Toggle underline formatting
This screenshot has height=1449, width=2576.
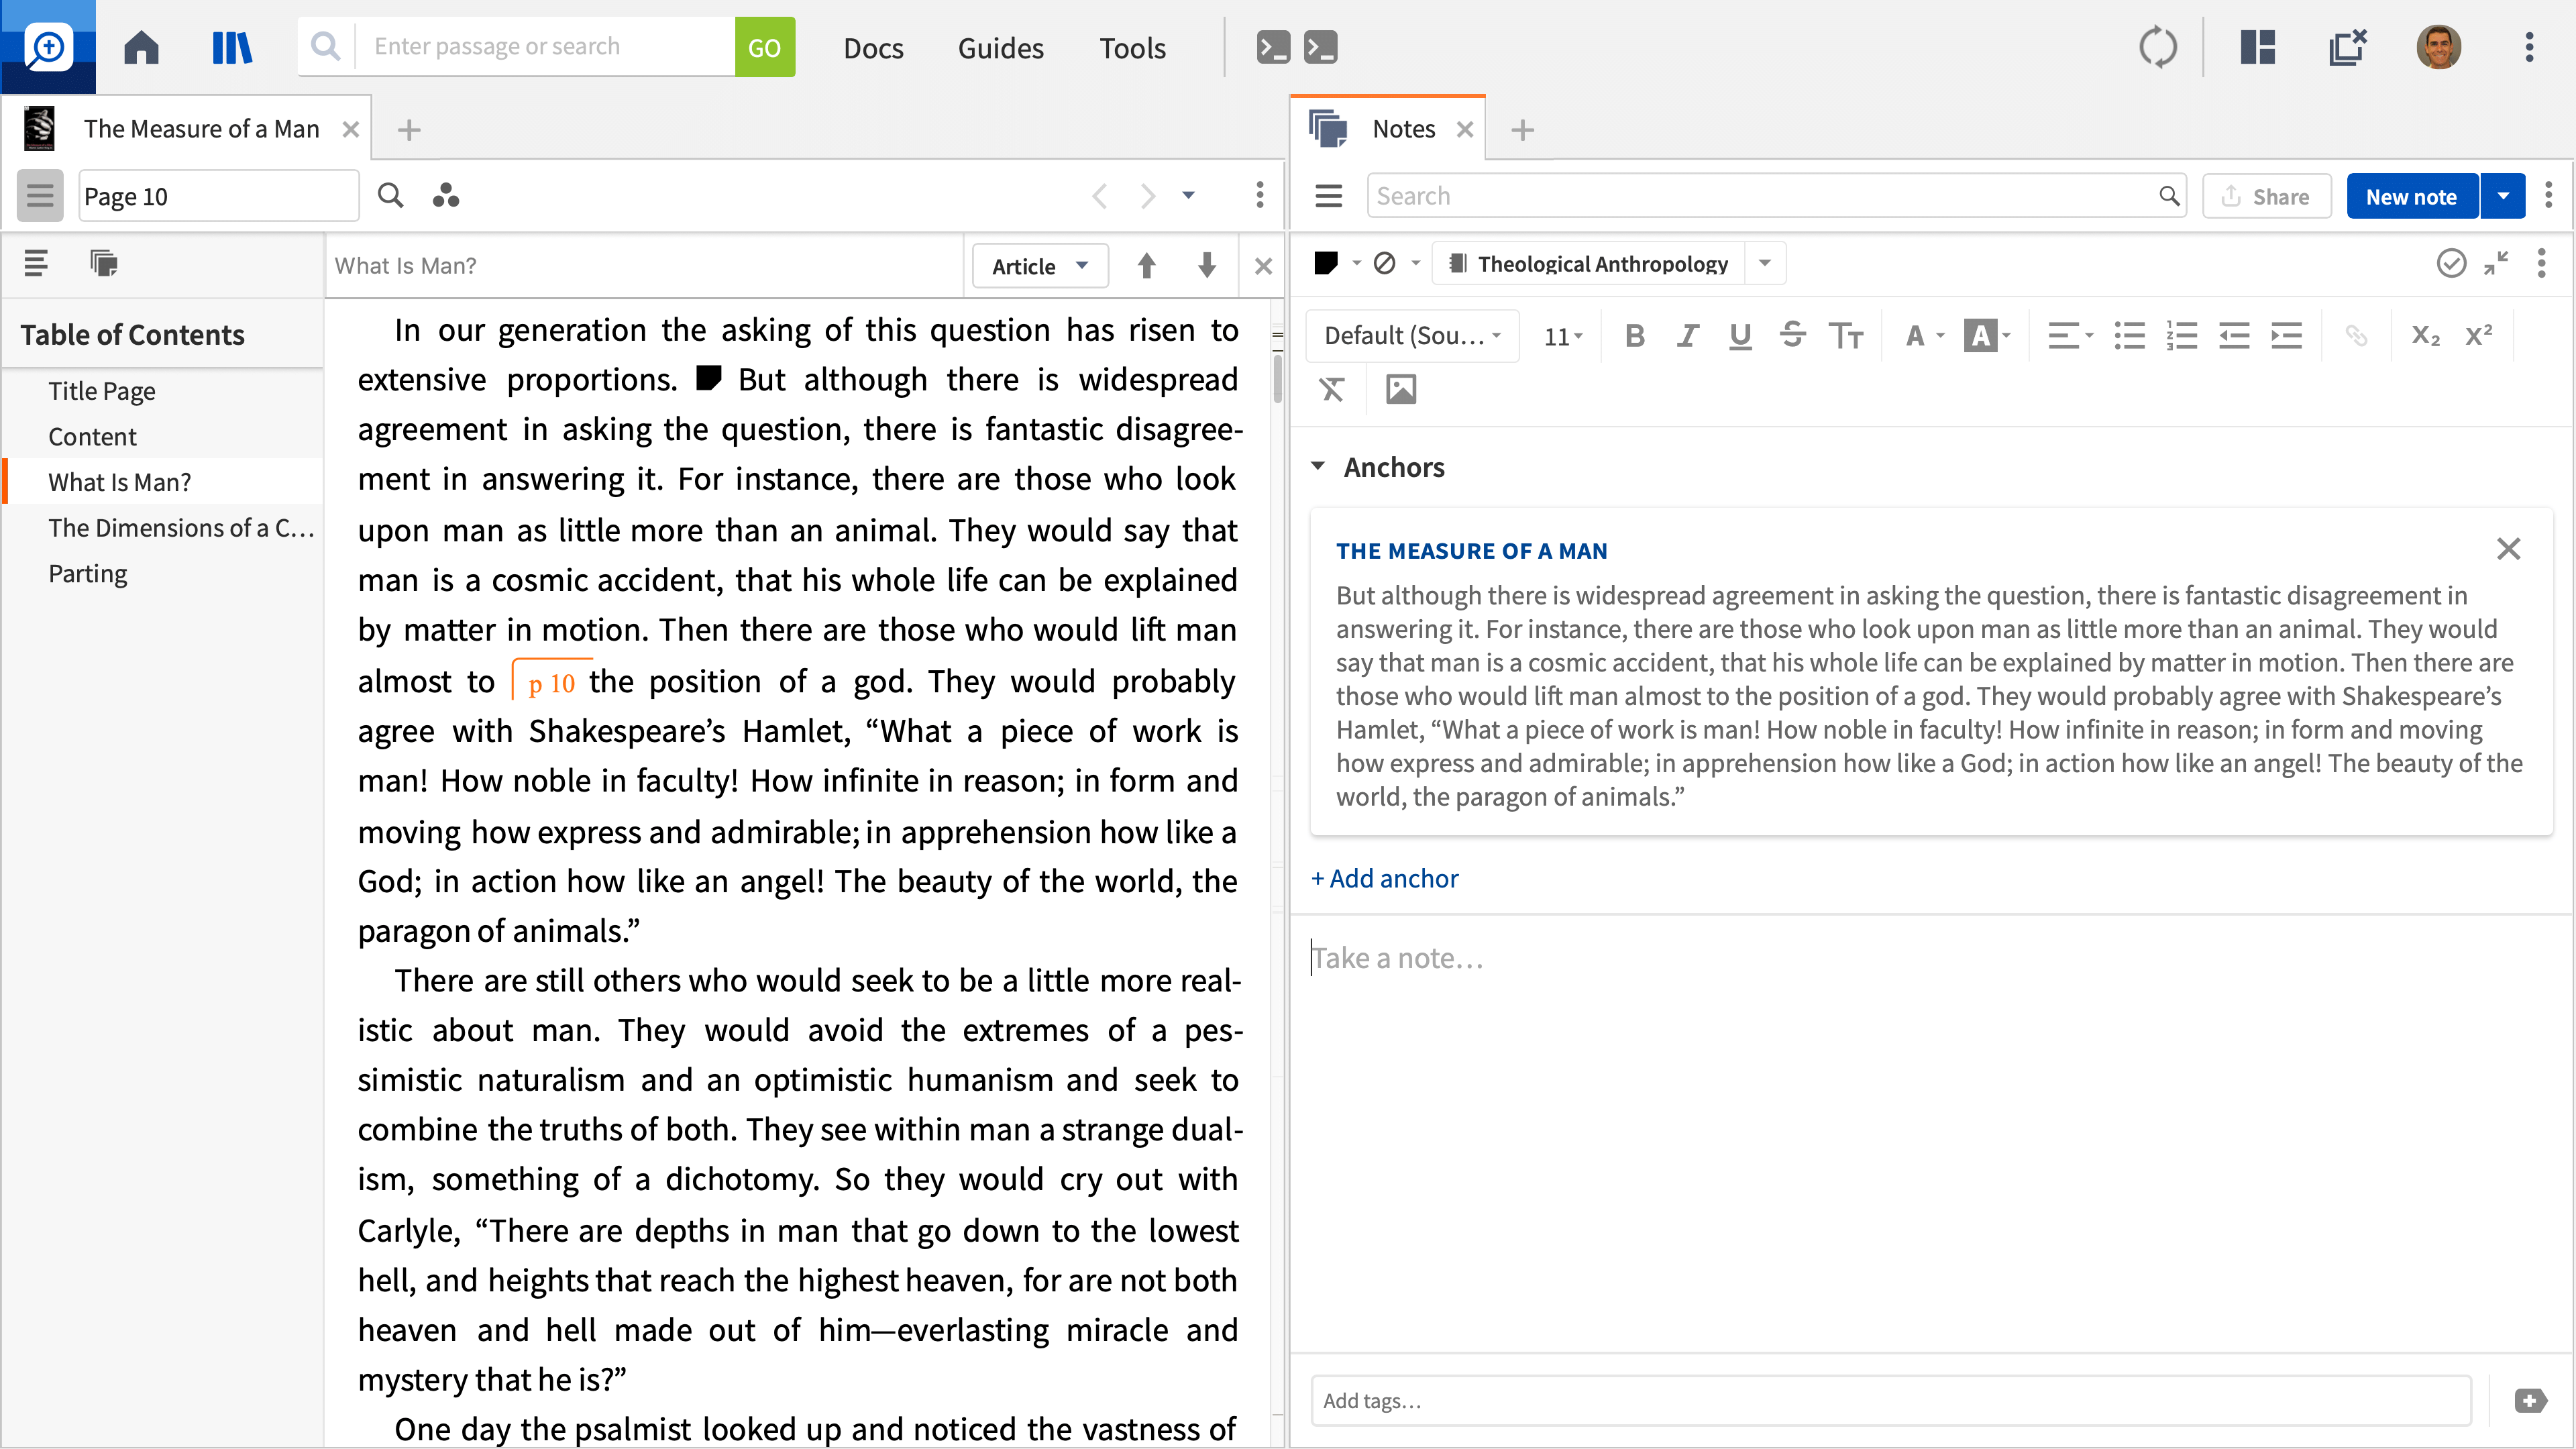click(1740, 335)
